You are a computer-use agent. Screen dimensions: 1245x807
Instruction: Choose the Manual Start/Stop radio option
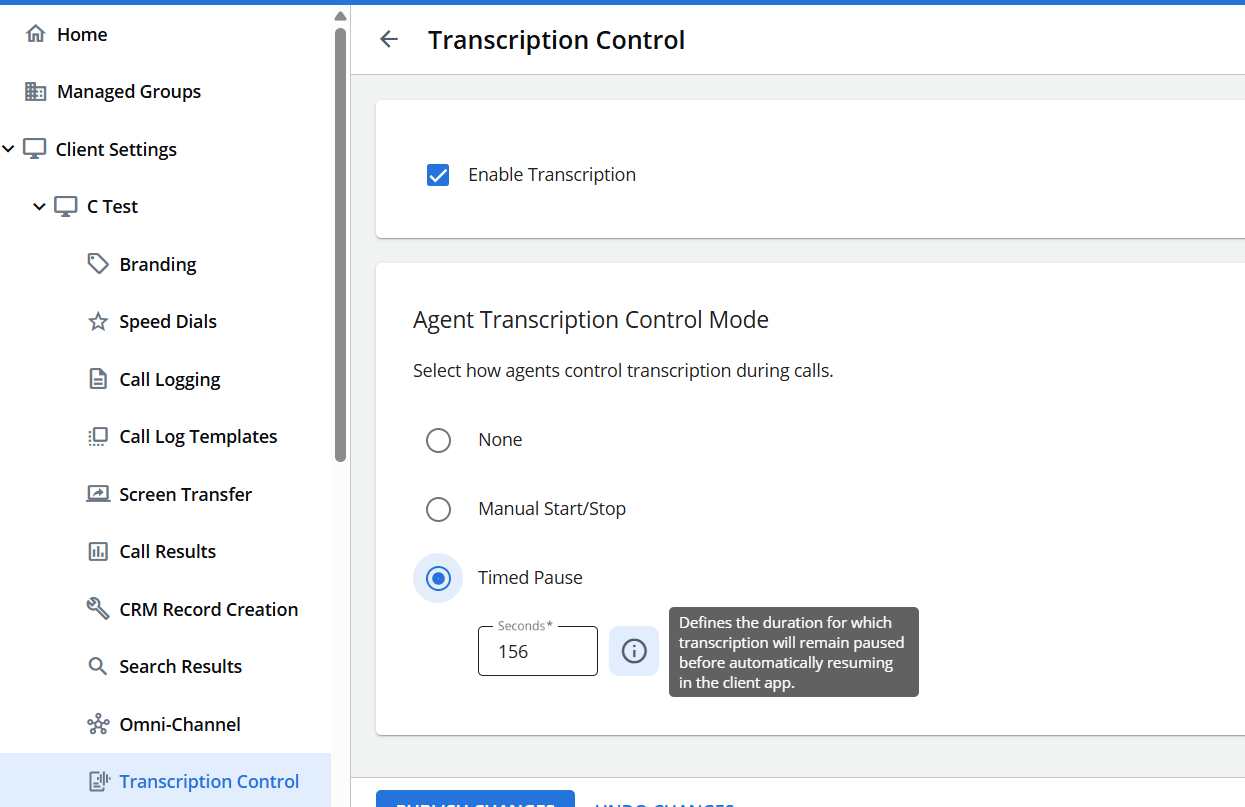(438, 509)
